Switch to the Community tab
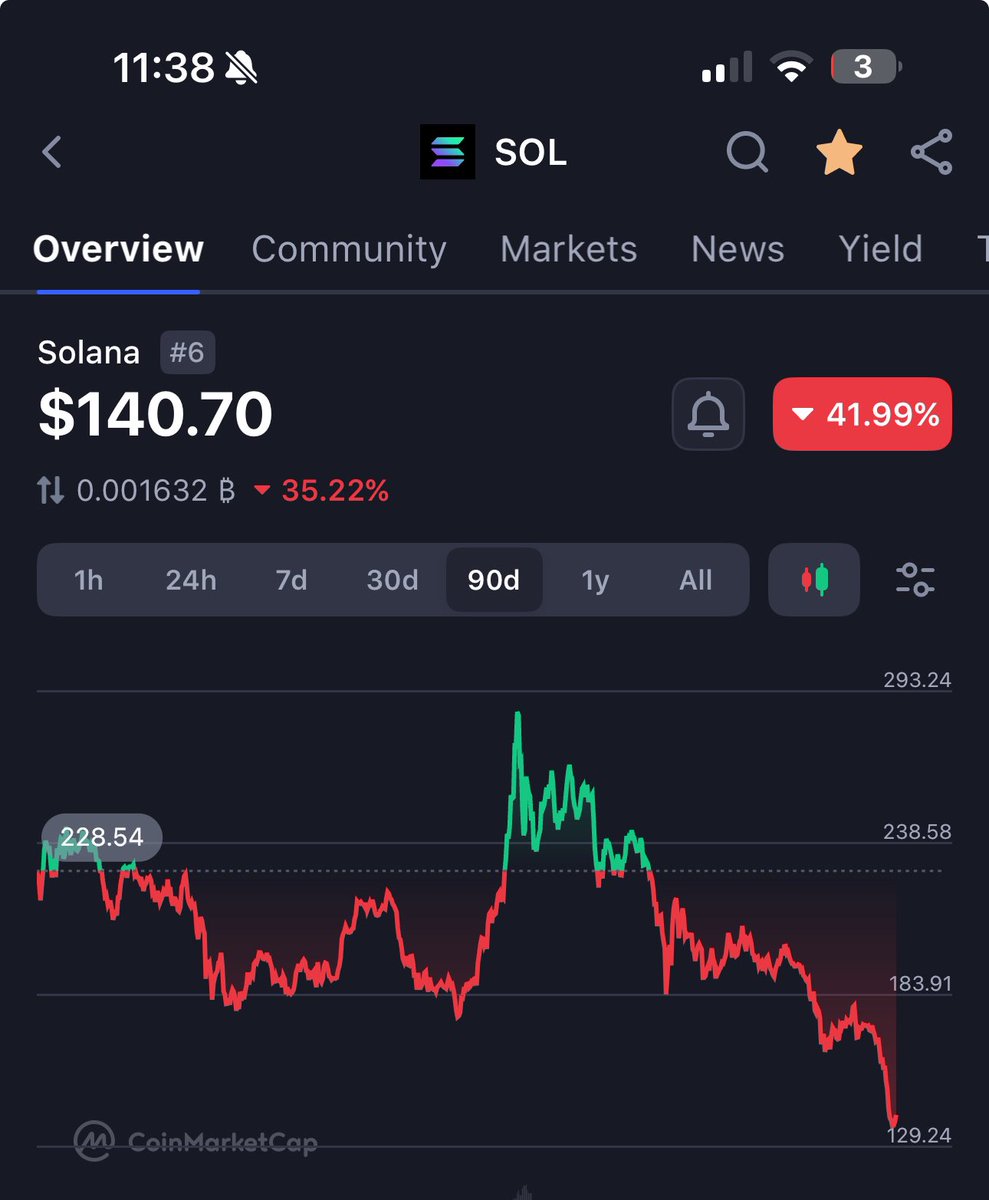Image resolution: width=989 pixels, height=1200 pixels. tap(349, 249)
